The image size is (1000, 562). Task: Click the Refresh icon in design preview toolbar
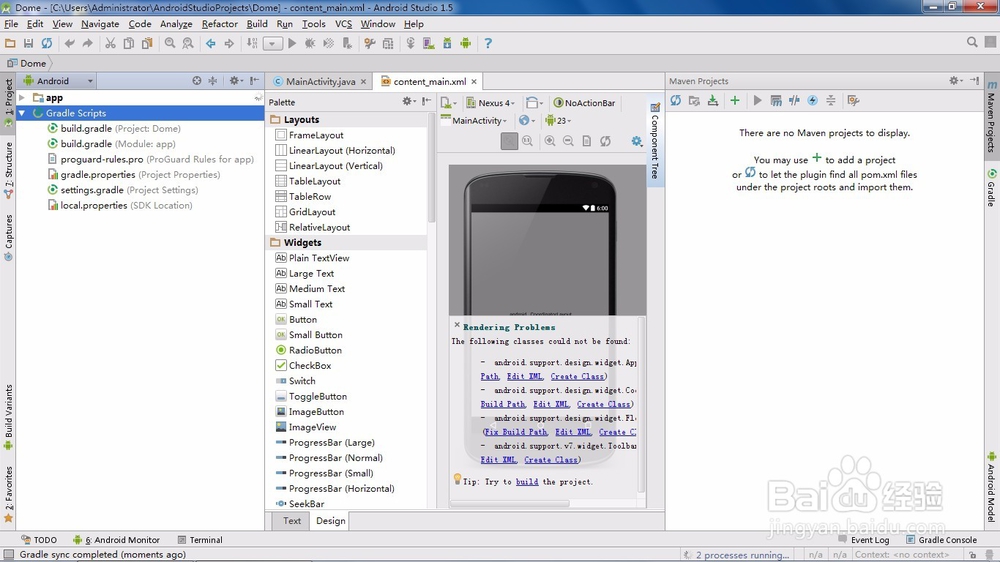click(x=605, y=141)
